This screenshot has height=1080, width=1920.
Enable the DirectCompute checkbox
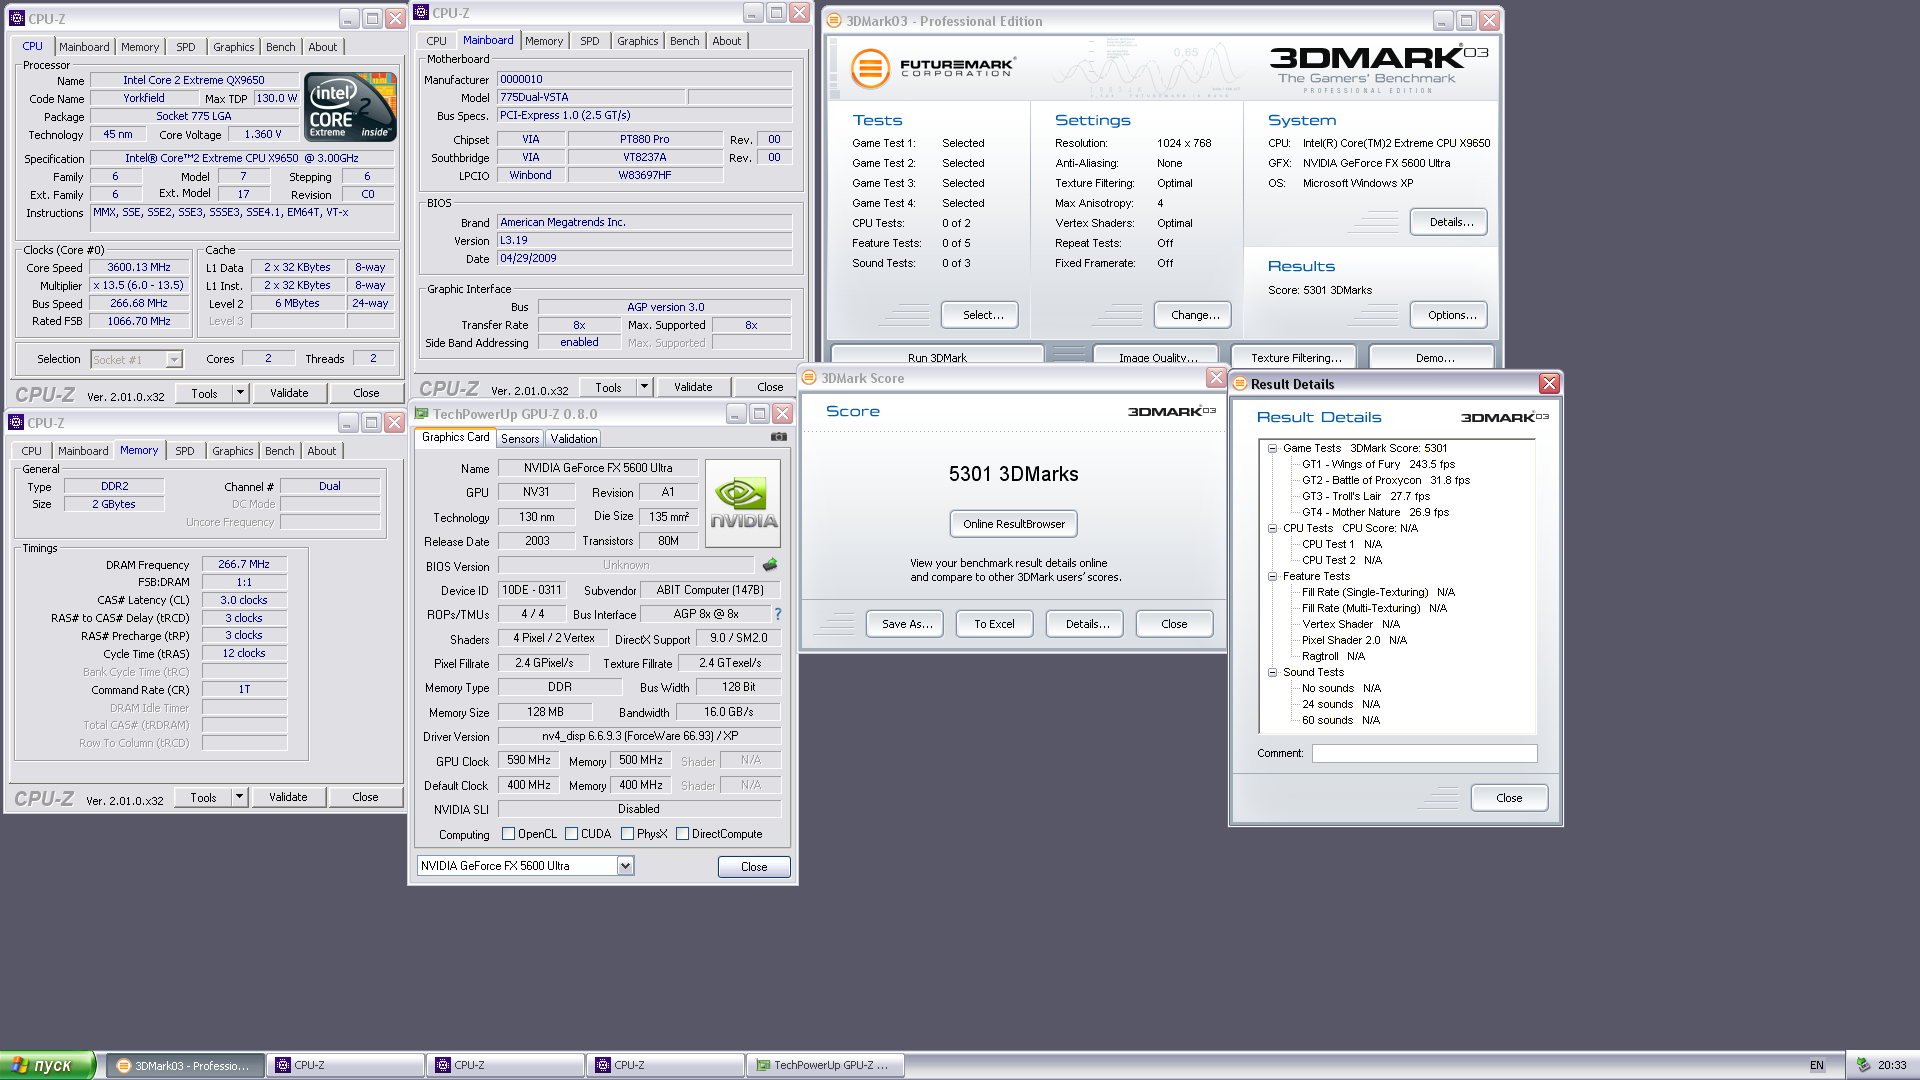pyautogui.click(x=682, y=834)
